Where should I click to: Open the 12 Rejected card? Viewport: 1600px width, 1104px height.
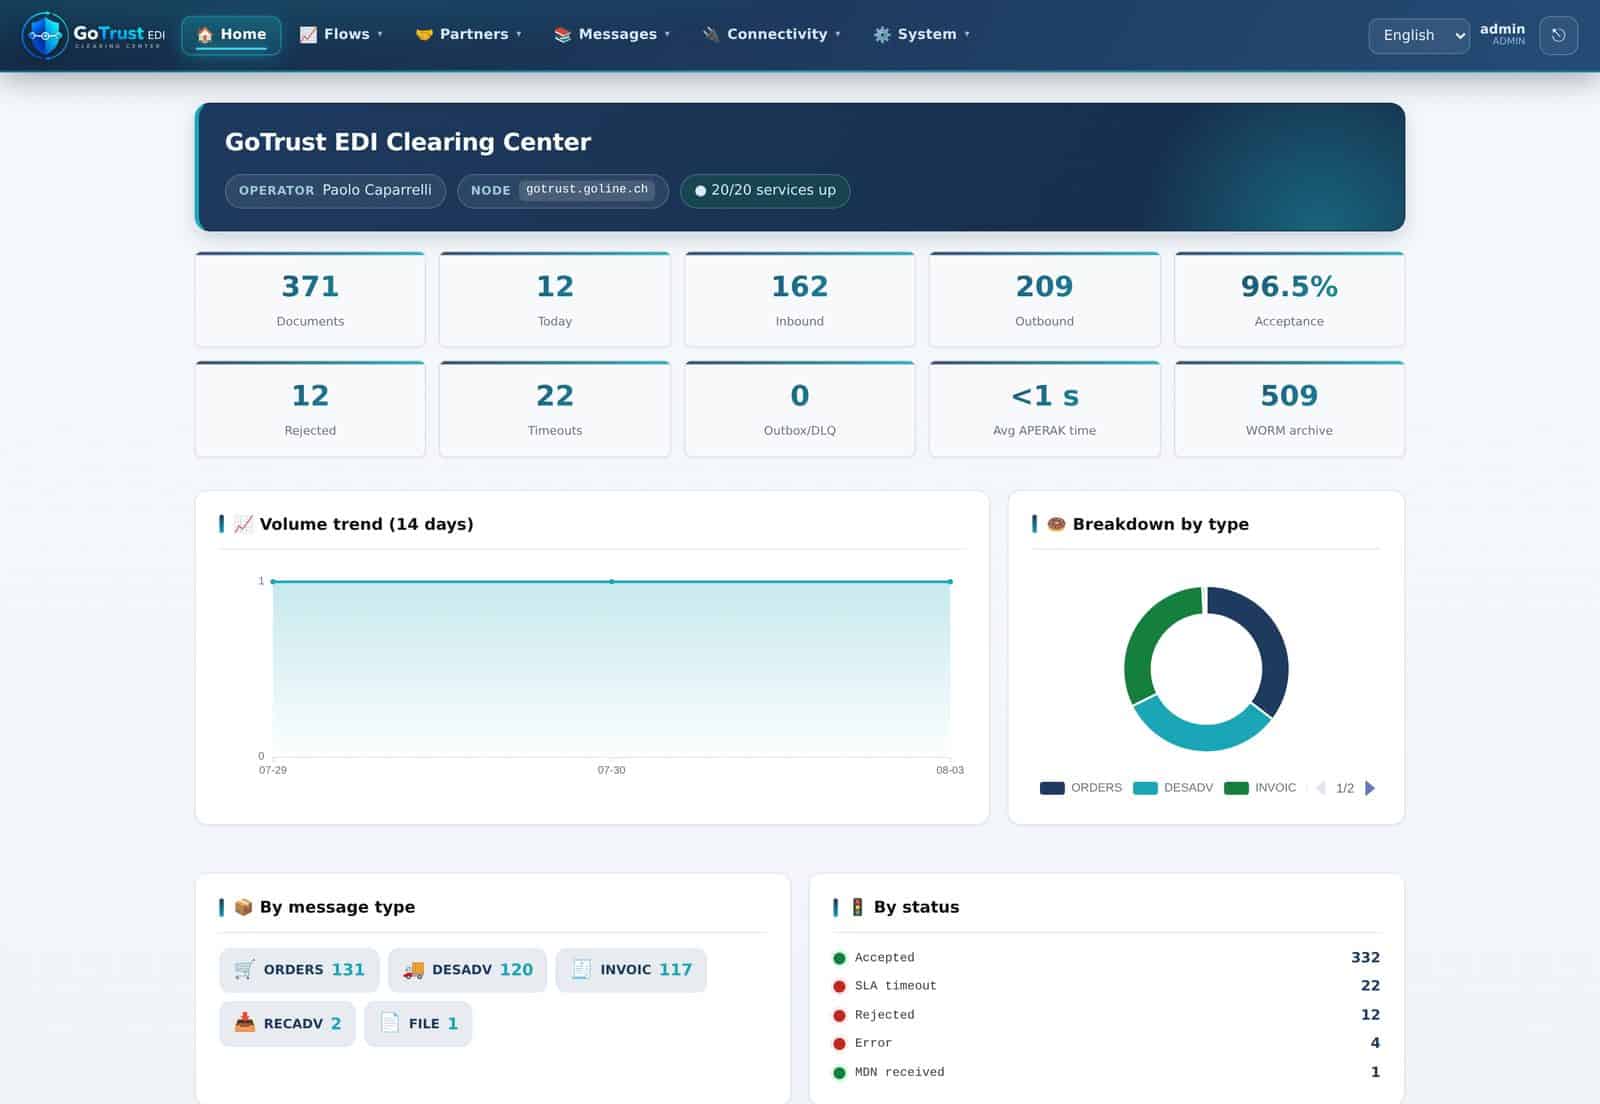pos(310,409)
